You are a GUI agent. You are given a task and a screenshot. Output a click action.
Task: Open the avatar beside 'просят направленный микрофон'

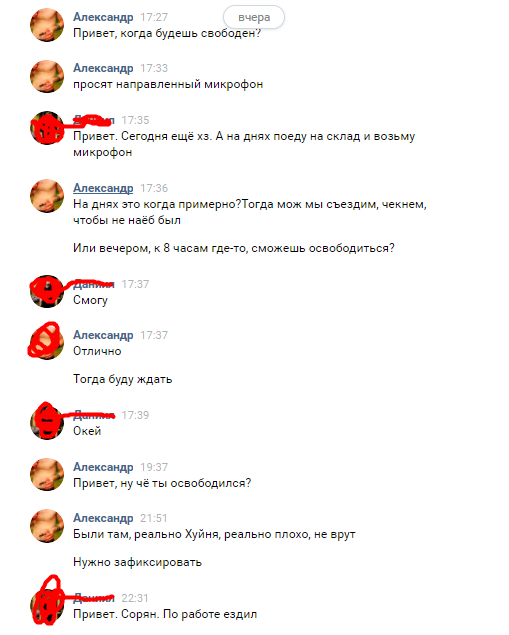click(x=47, y=76)
